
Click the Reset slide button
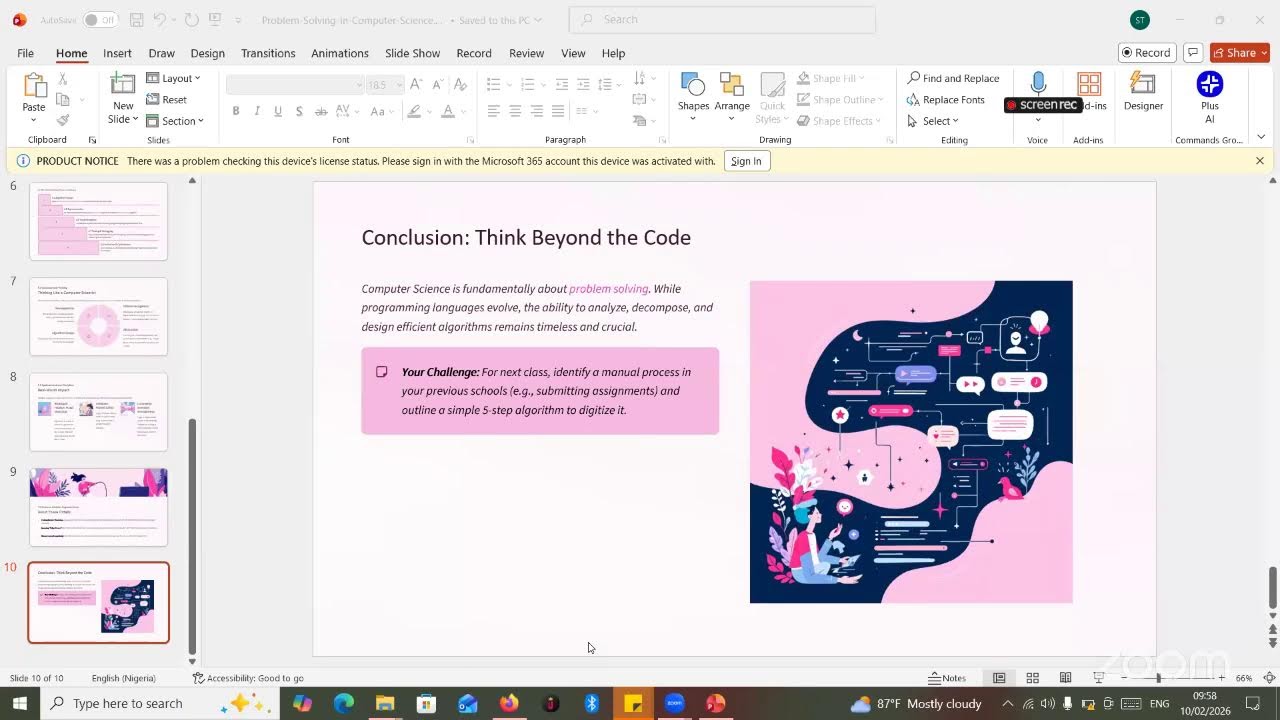(x=167, y=100)
